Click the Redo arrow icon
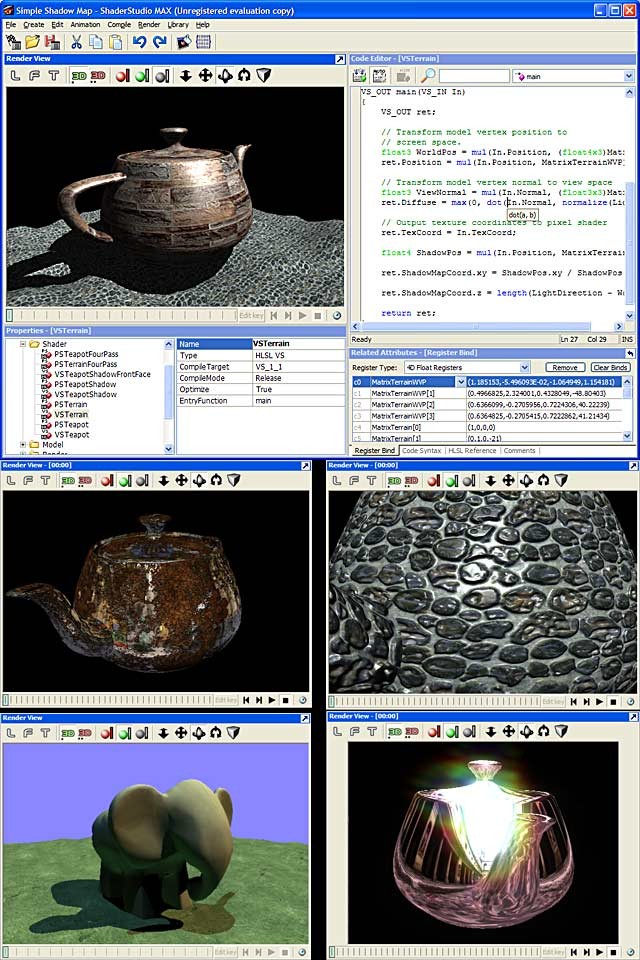The image size is (640, 960). click(160, 42)
